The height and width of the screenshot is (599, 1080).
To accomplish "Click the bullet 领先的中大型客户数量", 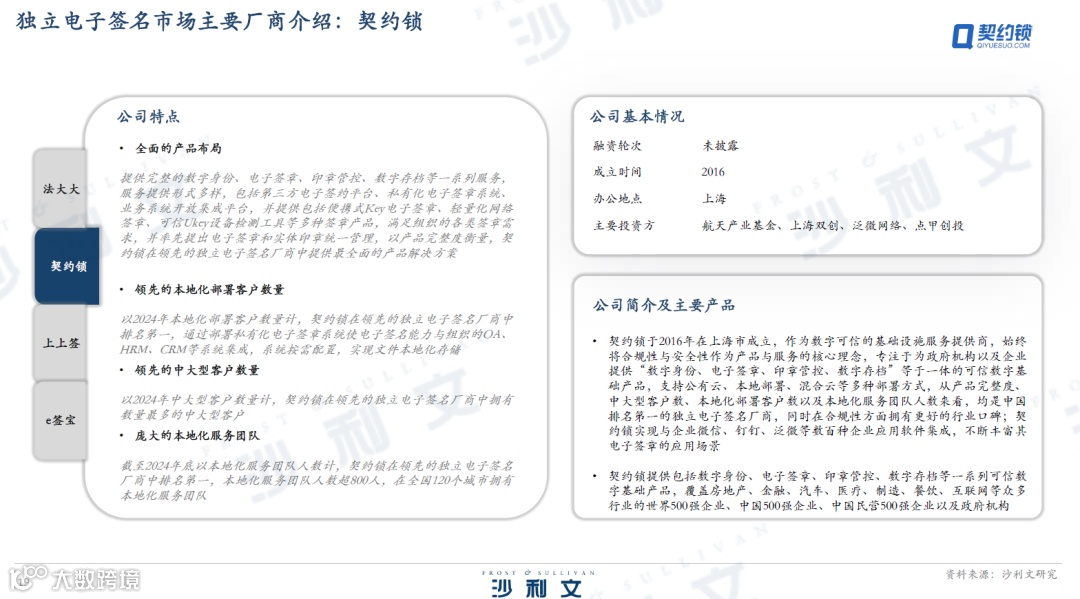I will tap(197, 370).
